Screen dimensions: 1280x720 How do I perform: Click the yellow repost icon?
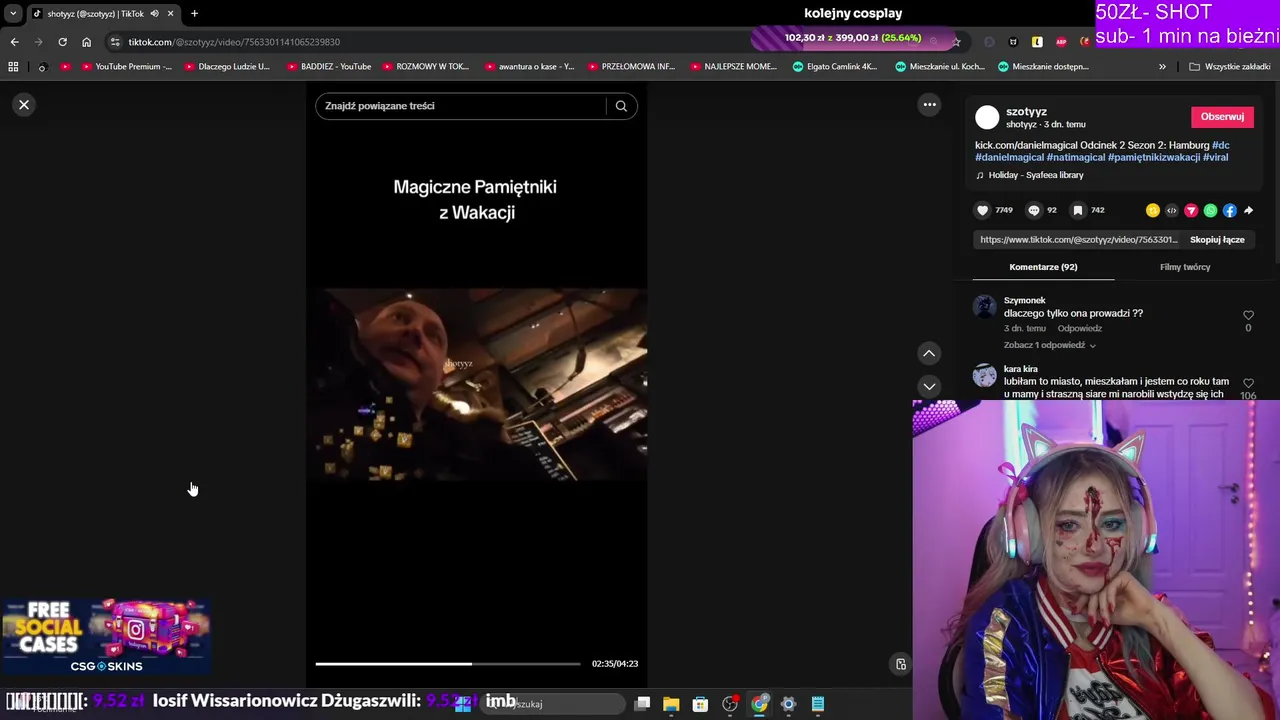click(x=1153, y=210)
